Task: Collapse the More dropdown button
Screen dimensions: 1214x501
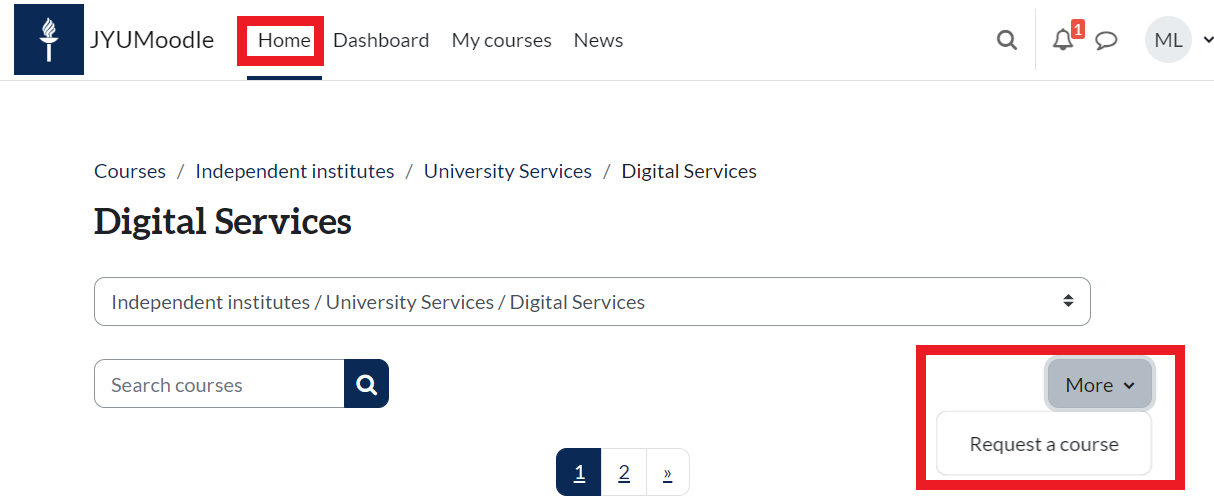Action: (1099, 385)
